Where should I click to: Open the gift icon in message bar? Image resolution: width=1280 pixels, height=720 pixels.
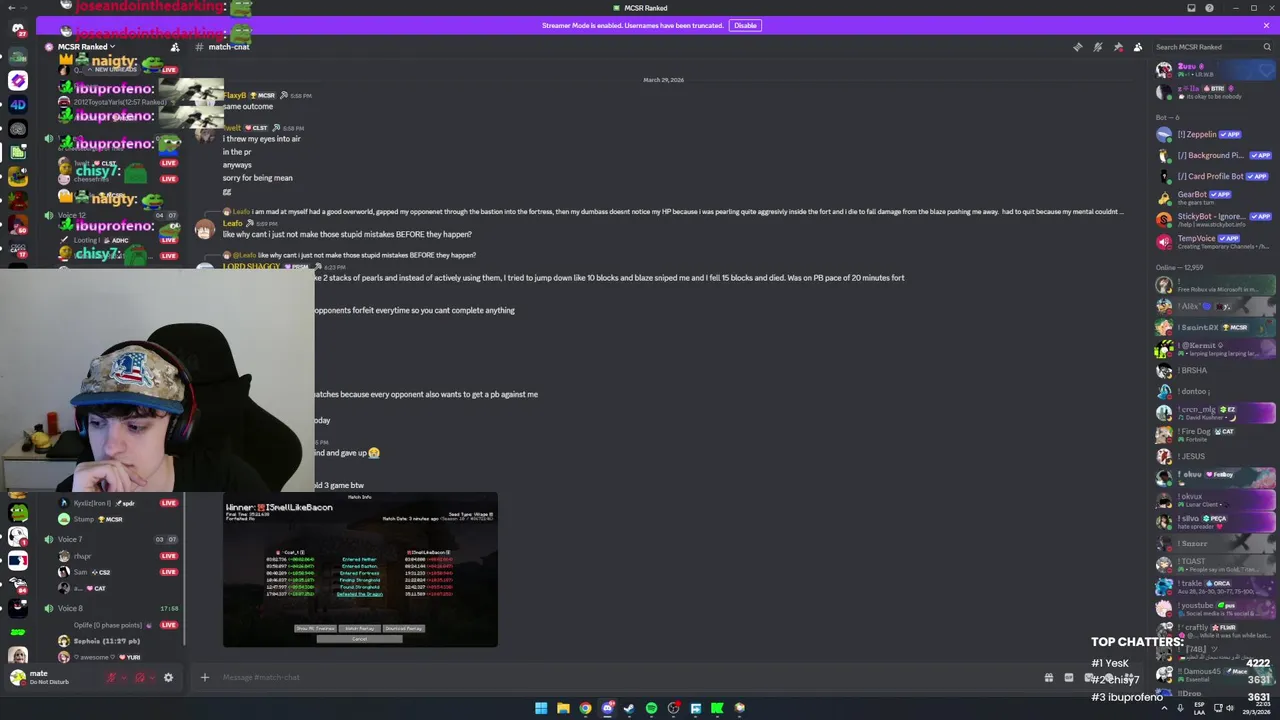[x=1048, y=678]
